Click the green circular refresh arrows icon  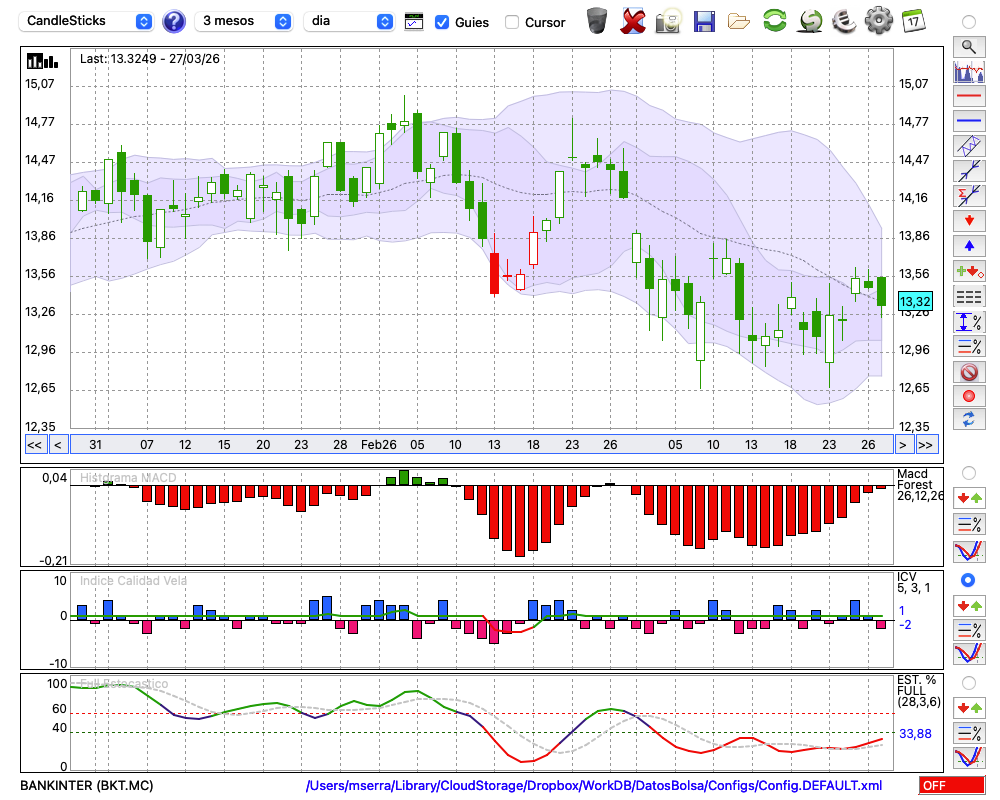pos(774,21)
